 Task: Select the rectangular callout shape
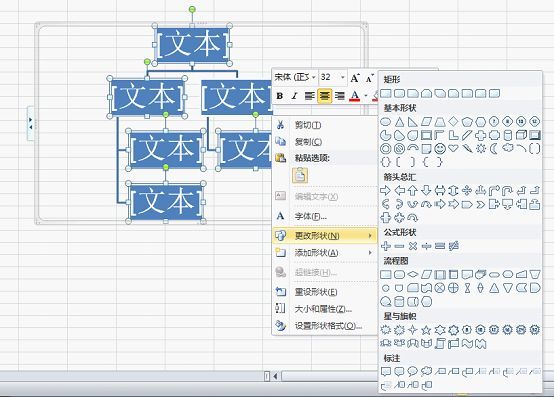385,371
